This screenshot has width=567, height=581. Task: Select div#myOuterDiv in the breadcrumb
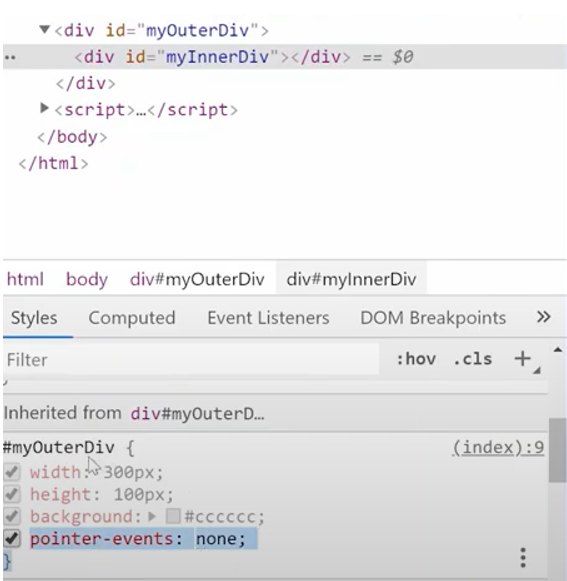[x=197, y=279]
